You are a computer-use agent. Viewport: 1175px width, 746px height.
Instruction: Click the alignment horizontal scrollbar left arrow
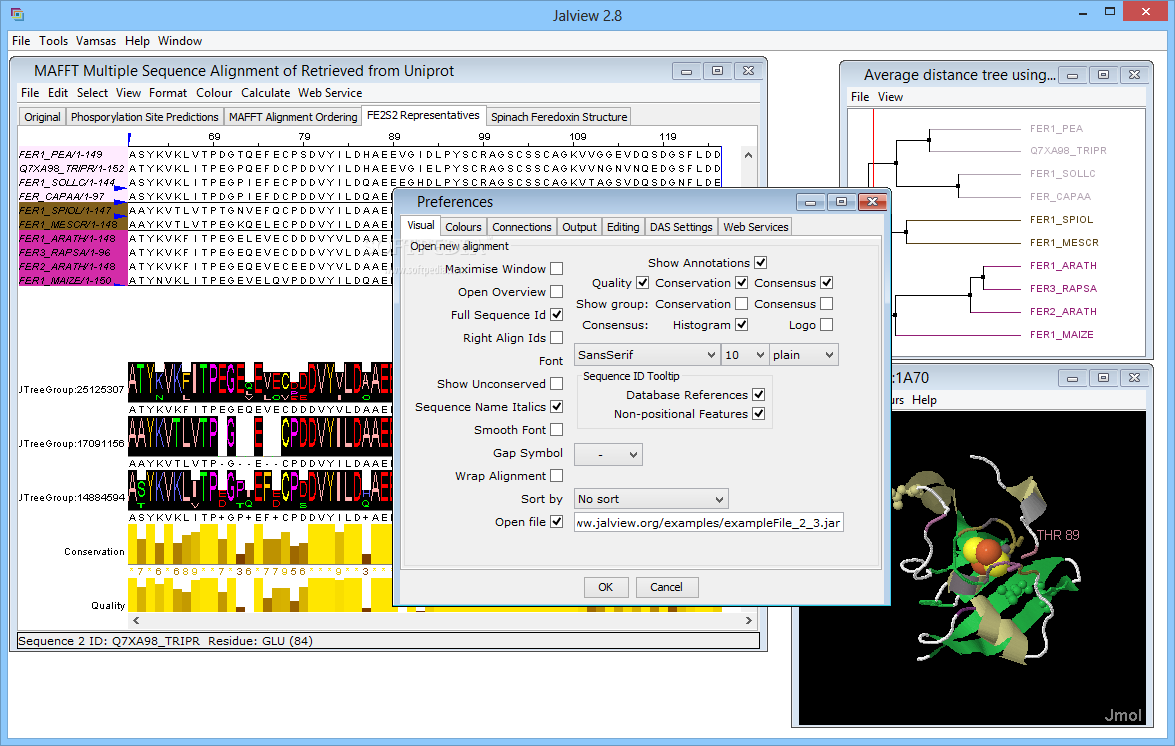pos(136,620)
